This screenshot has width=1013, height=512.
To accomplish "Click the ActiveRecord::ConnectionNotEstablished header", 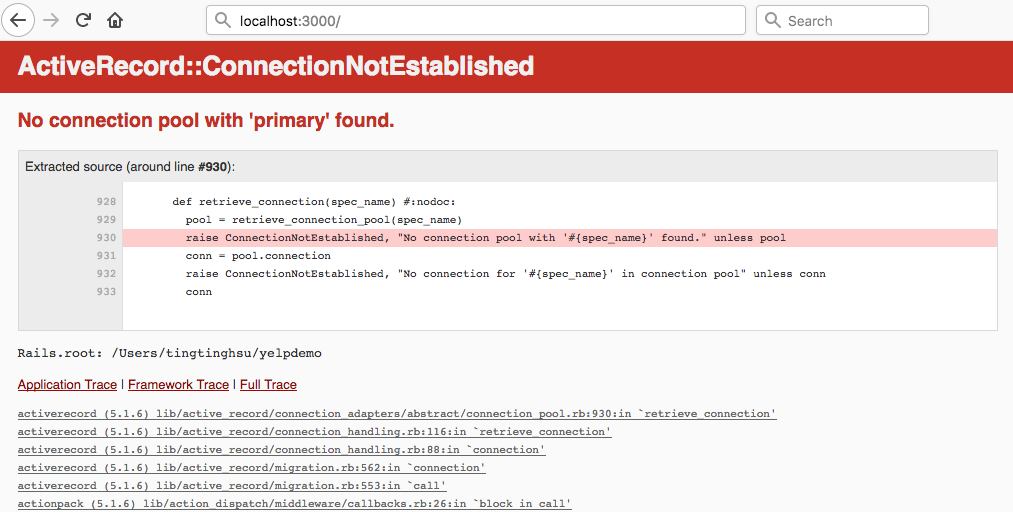I will (x=276, y=67).
